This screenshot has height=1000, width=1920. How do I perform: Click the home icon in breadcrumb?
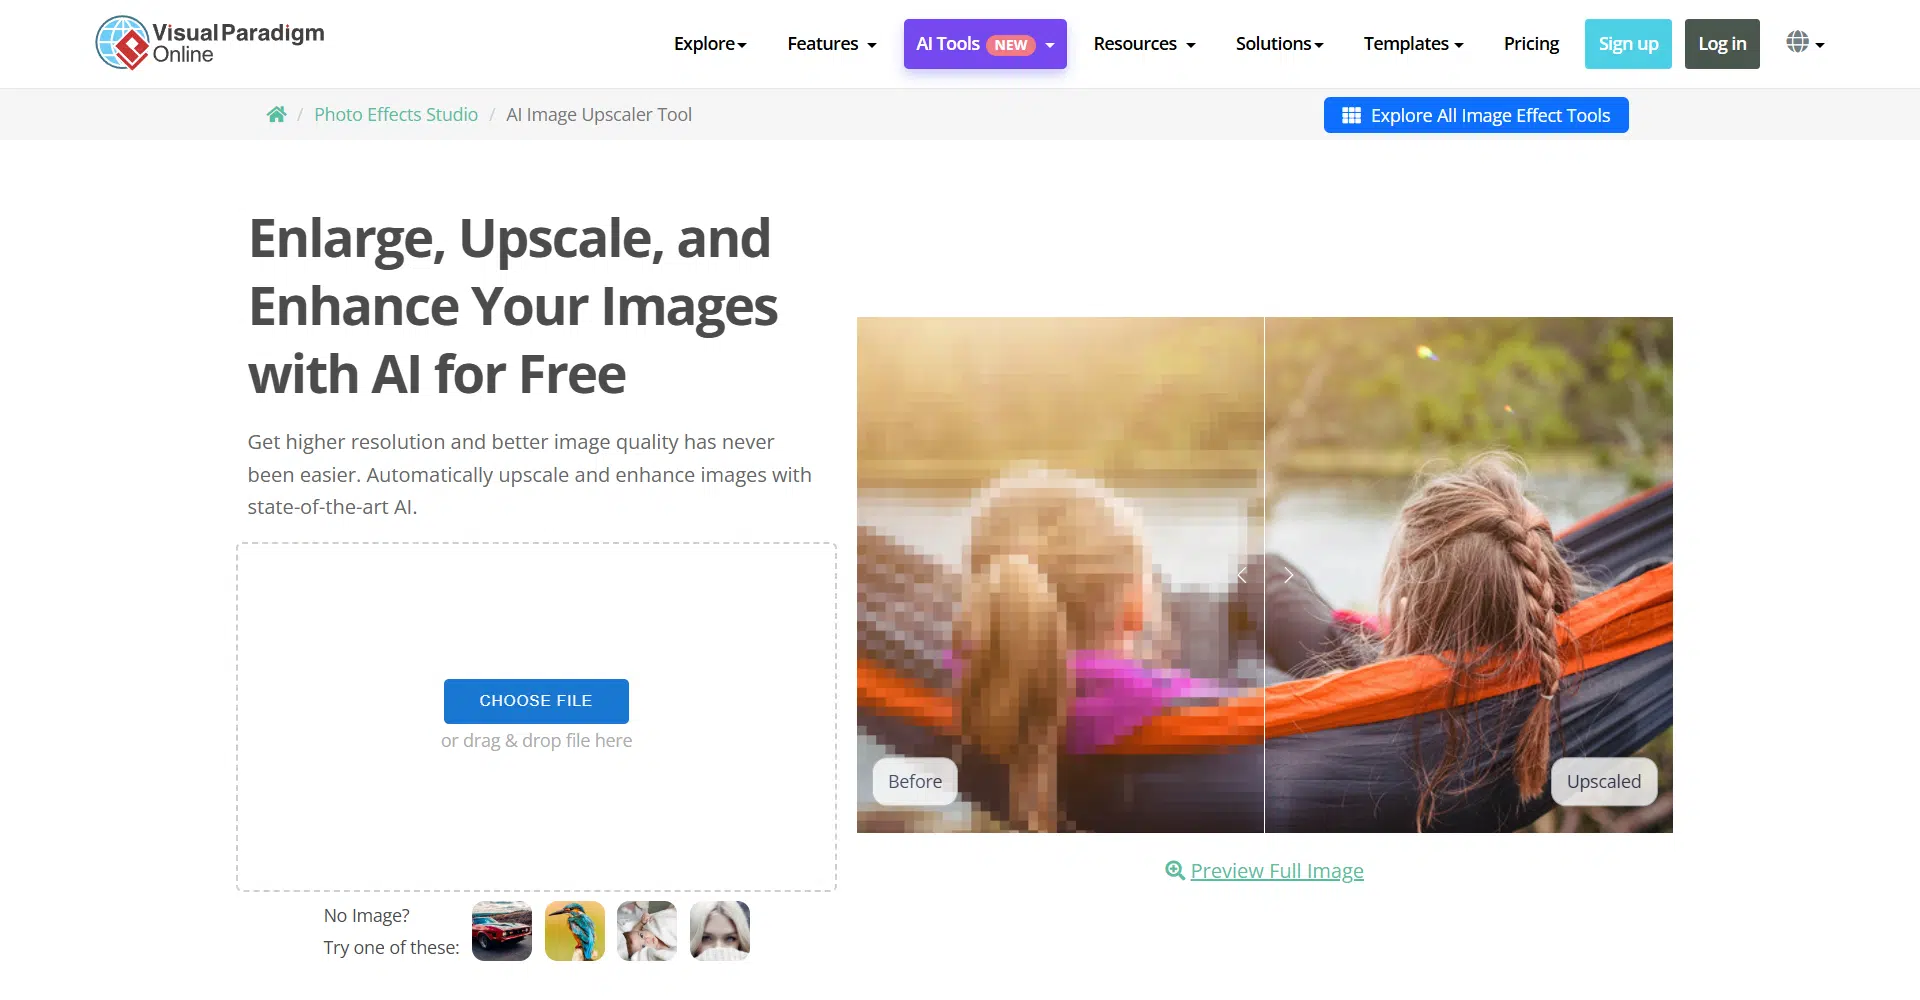[x=277, y=115]
